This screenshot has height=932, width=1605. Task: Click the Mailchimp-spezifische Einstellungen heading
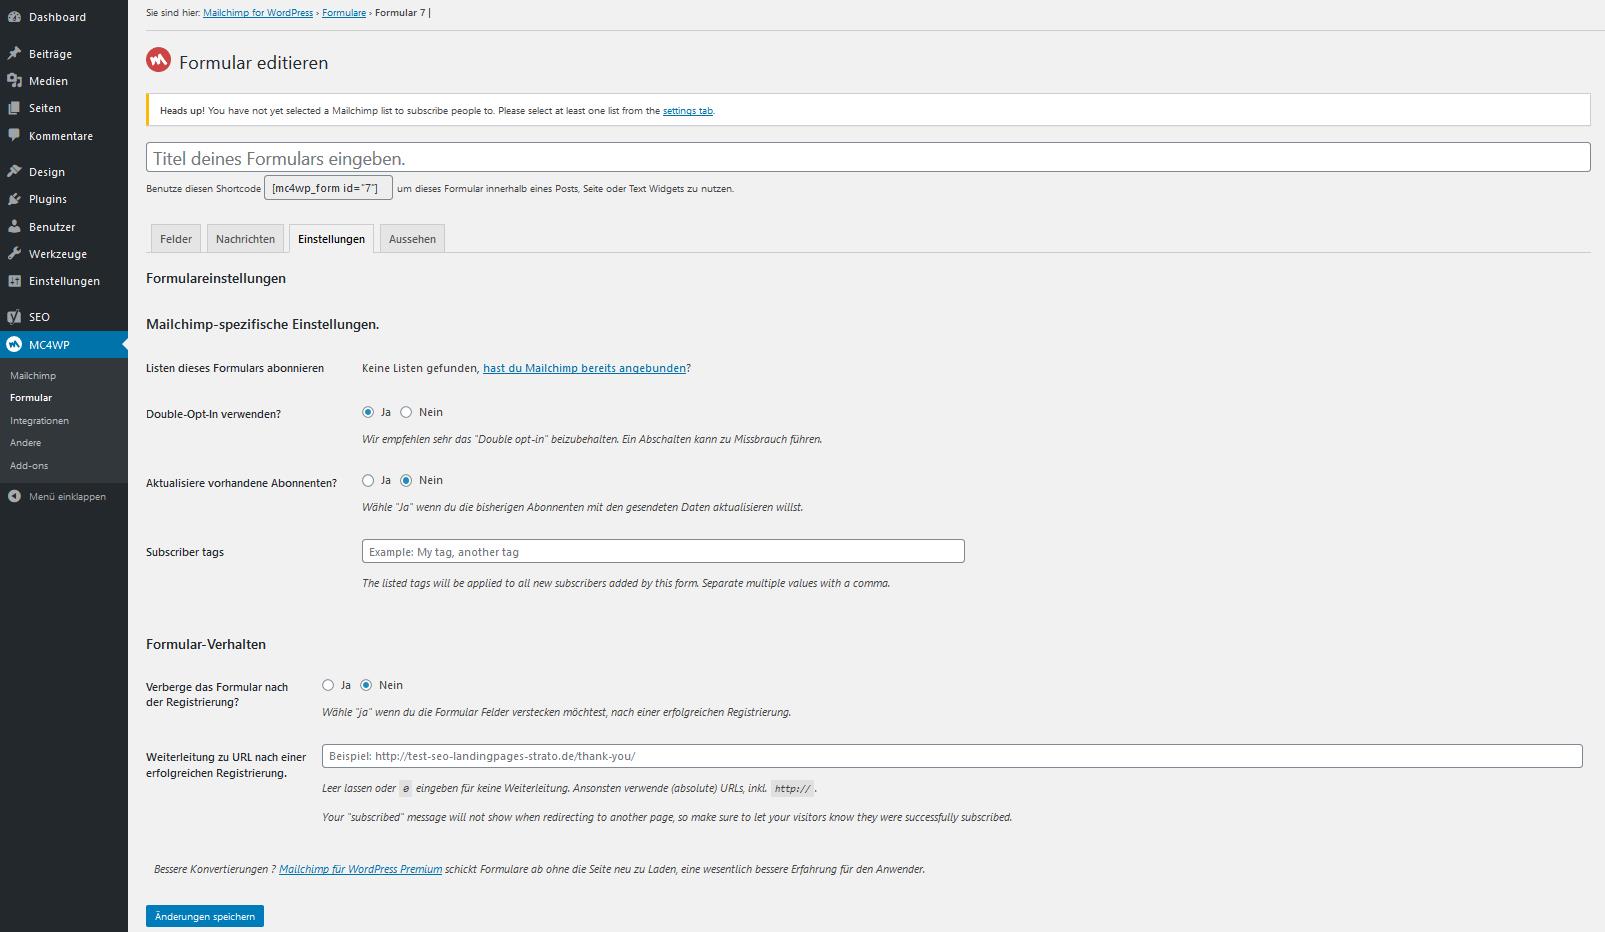coord(263,324)
